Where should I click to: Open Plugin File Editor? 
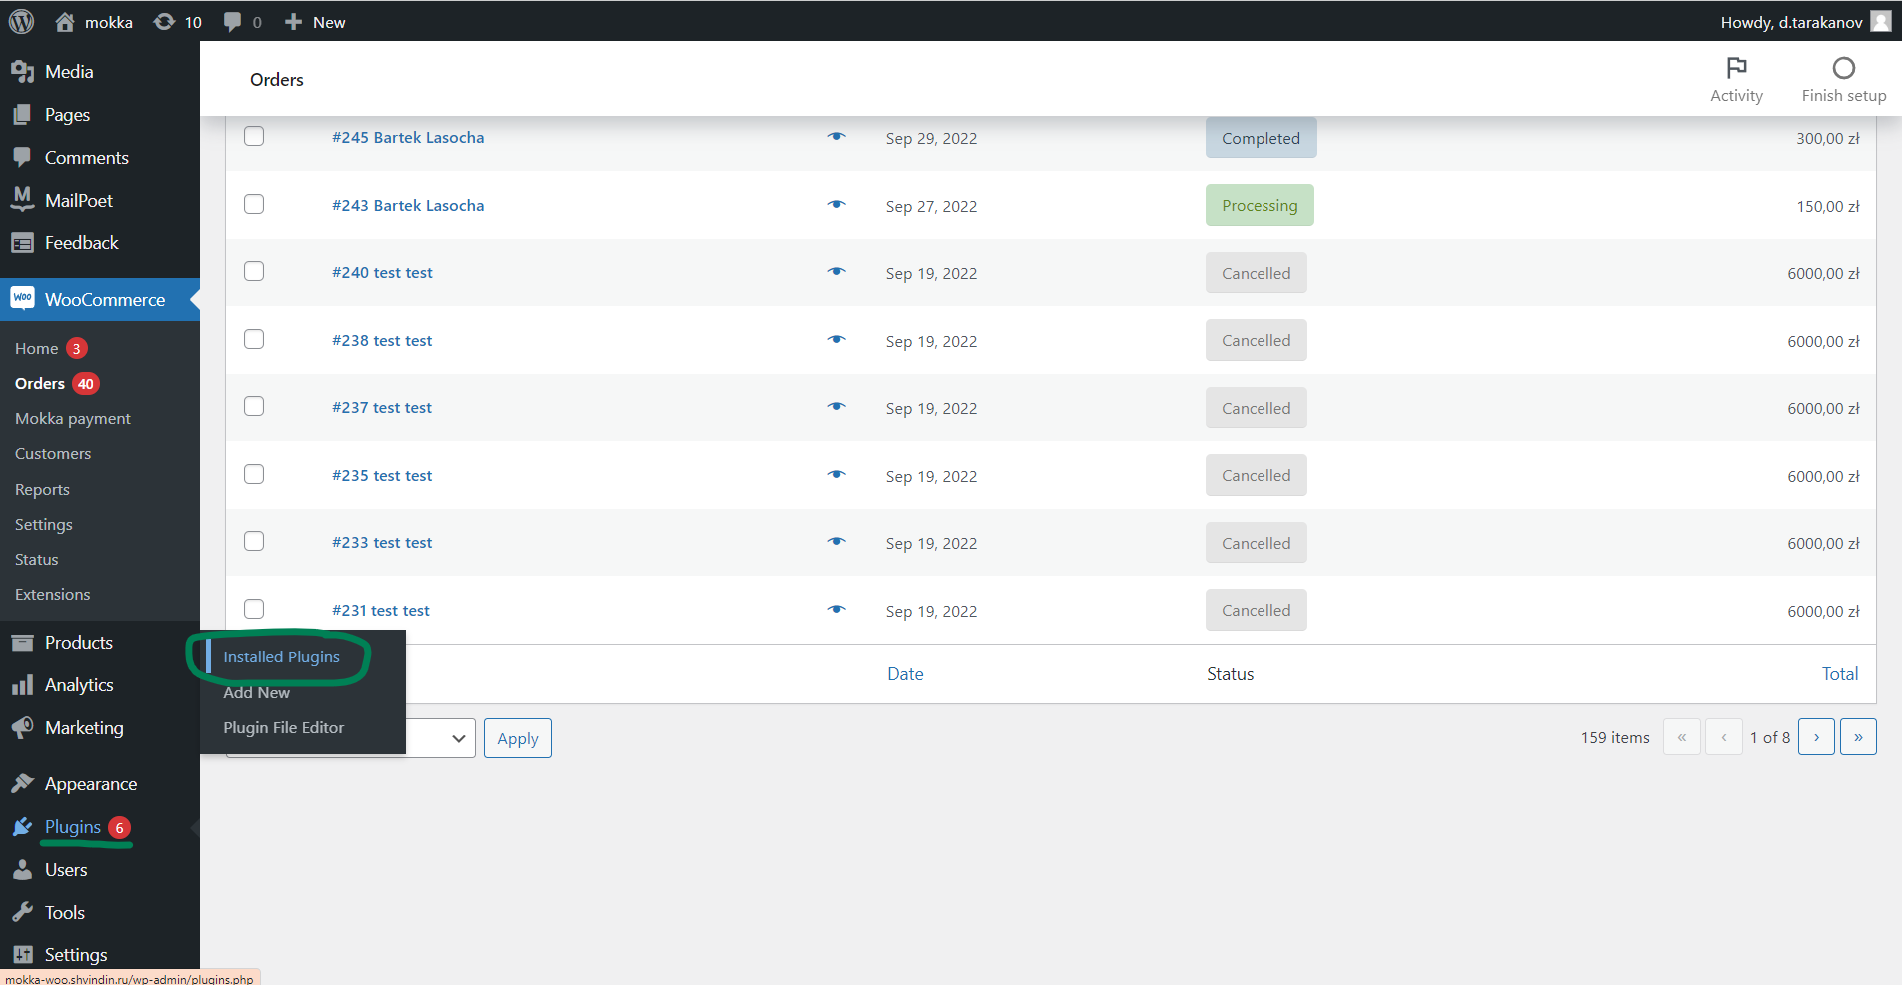point(283,727)
